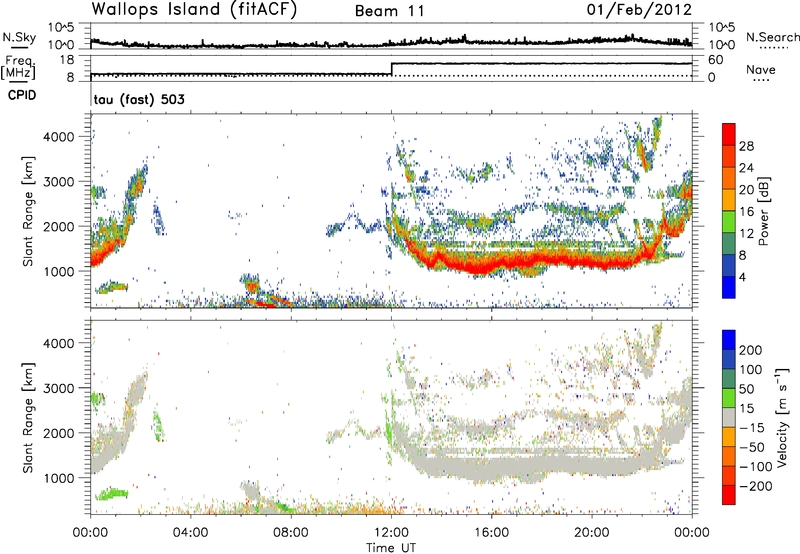
Task: Select the "24" value on Power colorbar
Action: (746, 168)
